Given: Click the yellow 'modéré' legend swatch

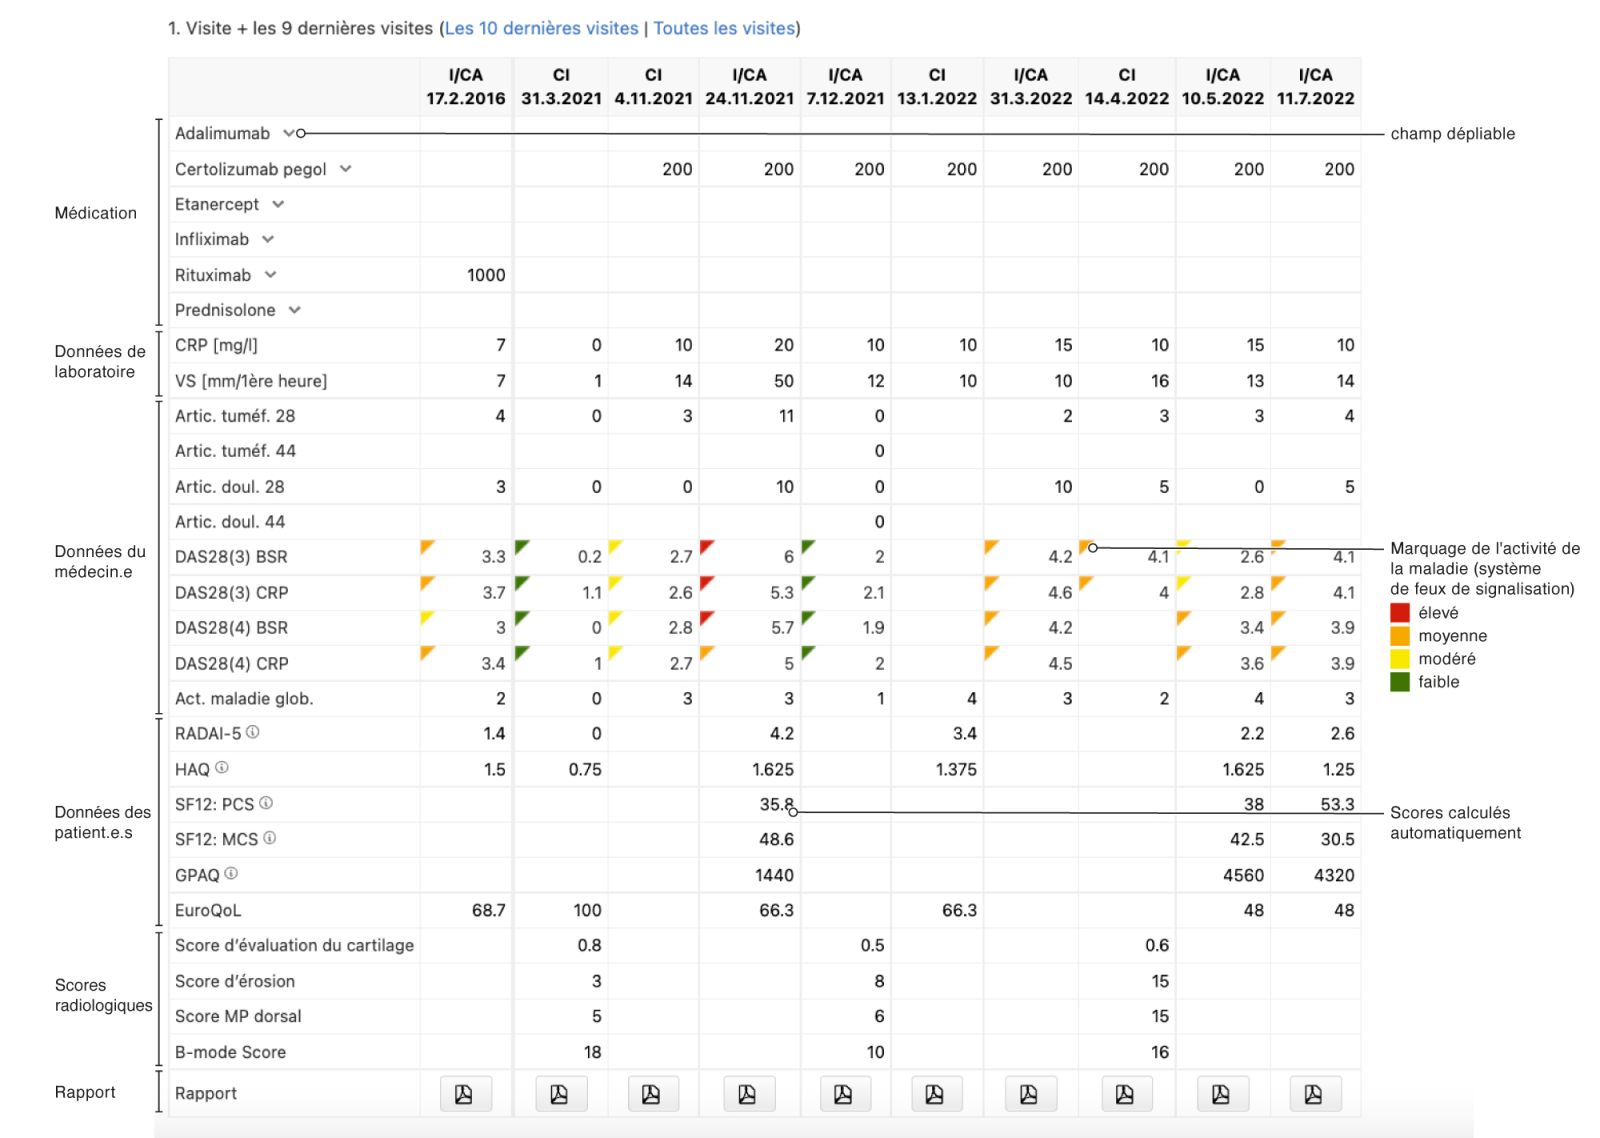Looking at the screenshot, I should click(1400, 659).
